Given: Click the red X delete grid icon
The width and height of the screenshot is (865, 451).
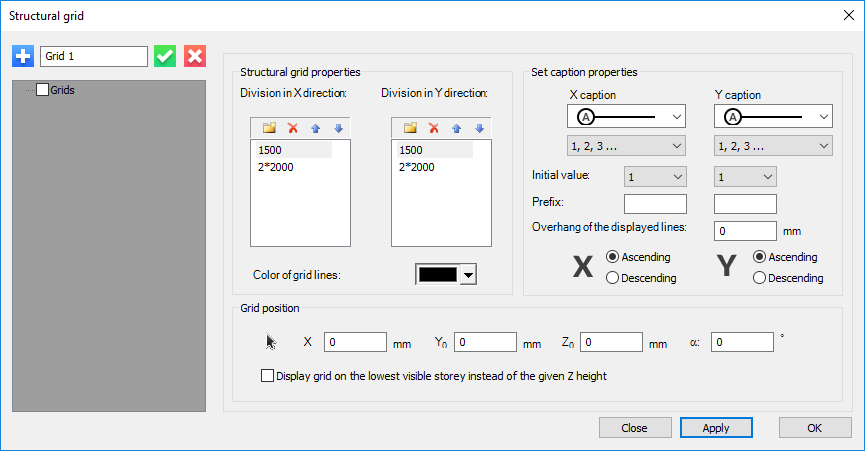Looking at the screenshot, I should pos(195,56).
